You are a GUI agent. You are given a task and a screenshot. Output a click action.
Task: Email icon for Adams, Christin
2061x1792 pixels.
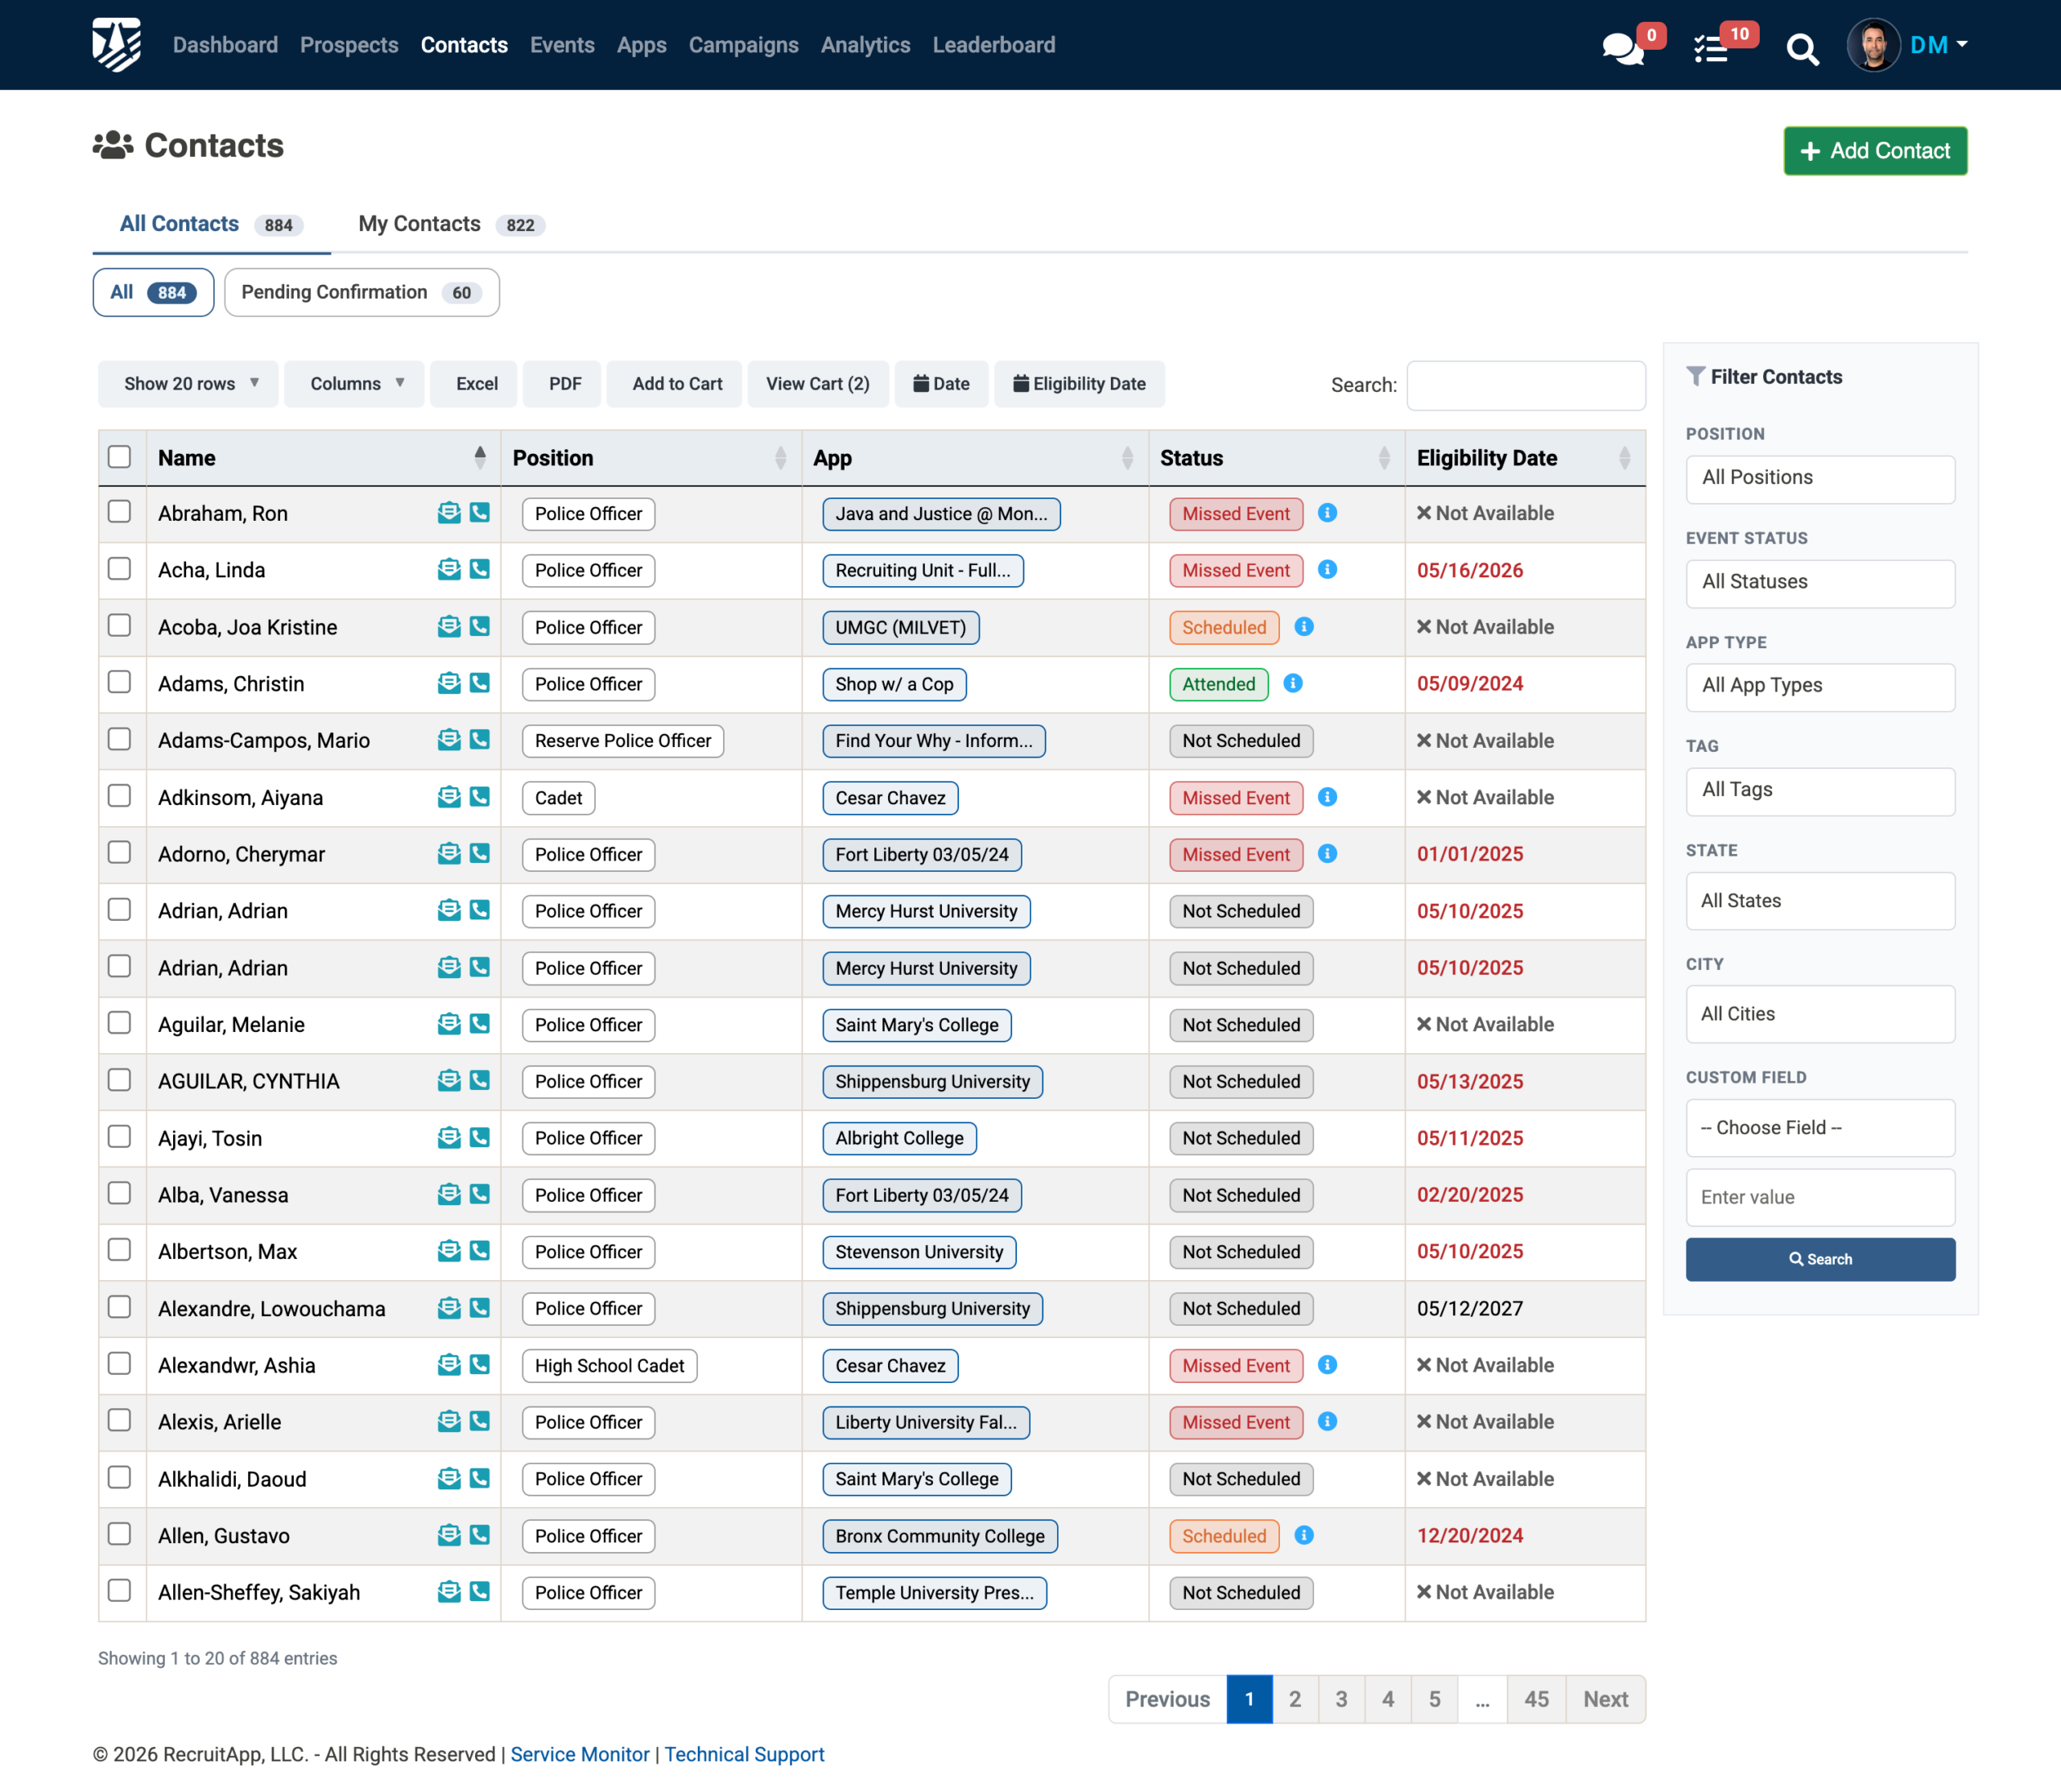click(449, 683)
